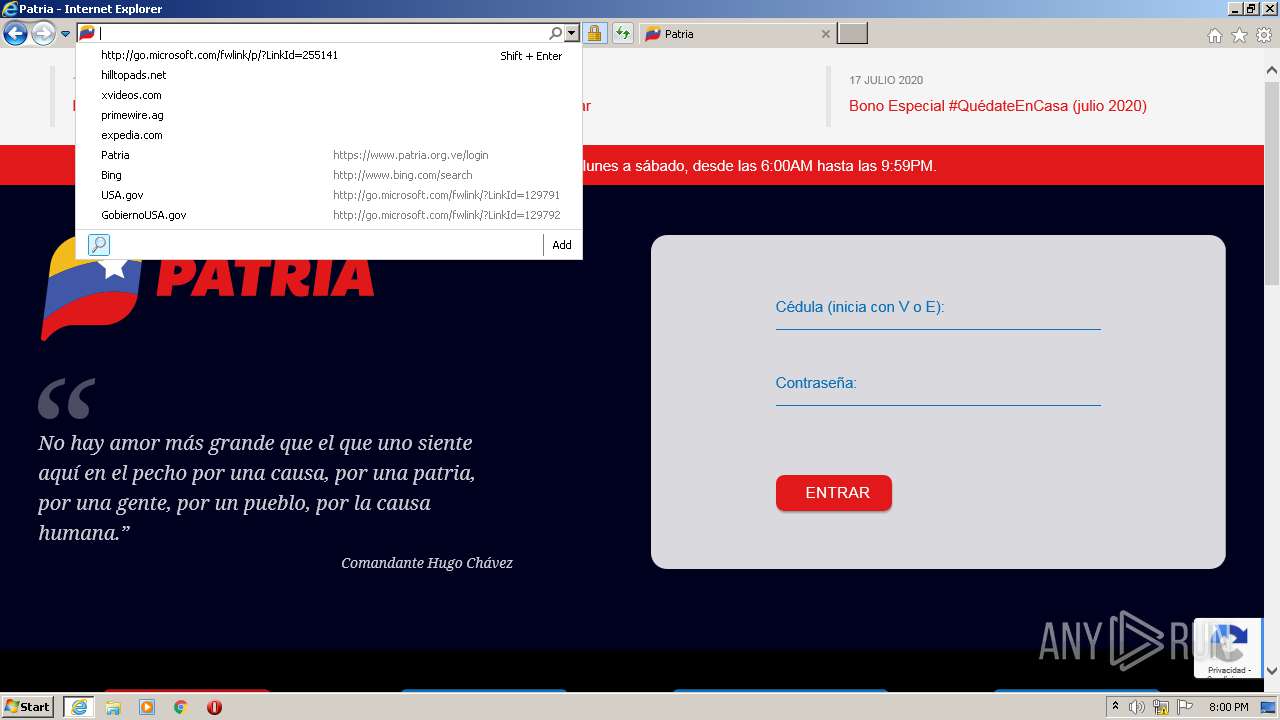Click the ENTRAR login button
1280x720 pixels.
coord(834,493)
